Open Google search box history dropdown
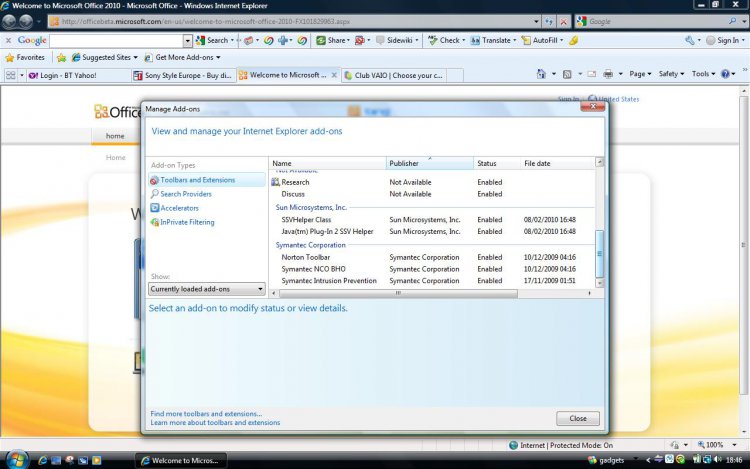The height and width of the screenshot is (469, 750). 744,22
